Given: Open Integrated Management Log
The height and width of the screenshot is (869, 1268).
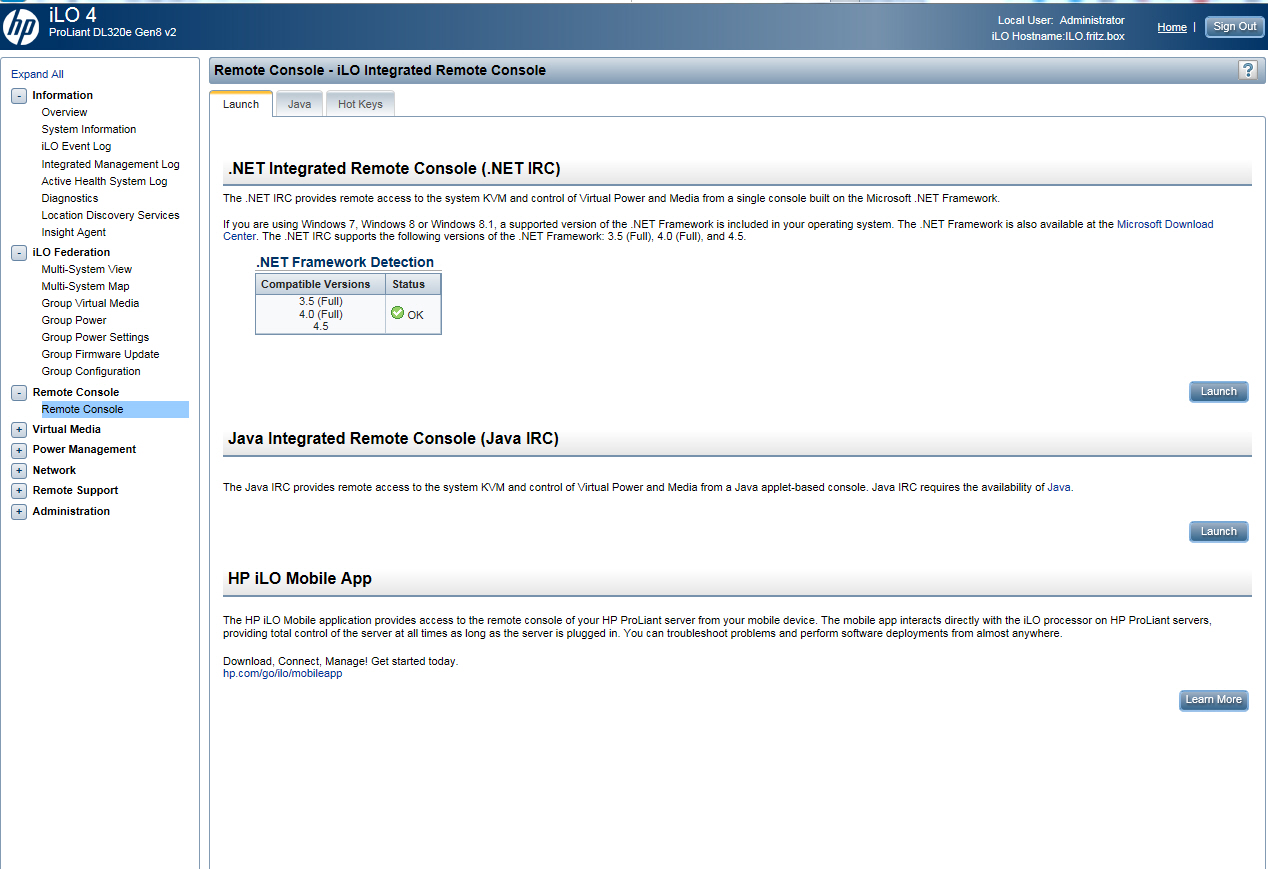Looking at the screenshot, I should [110, 165].
